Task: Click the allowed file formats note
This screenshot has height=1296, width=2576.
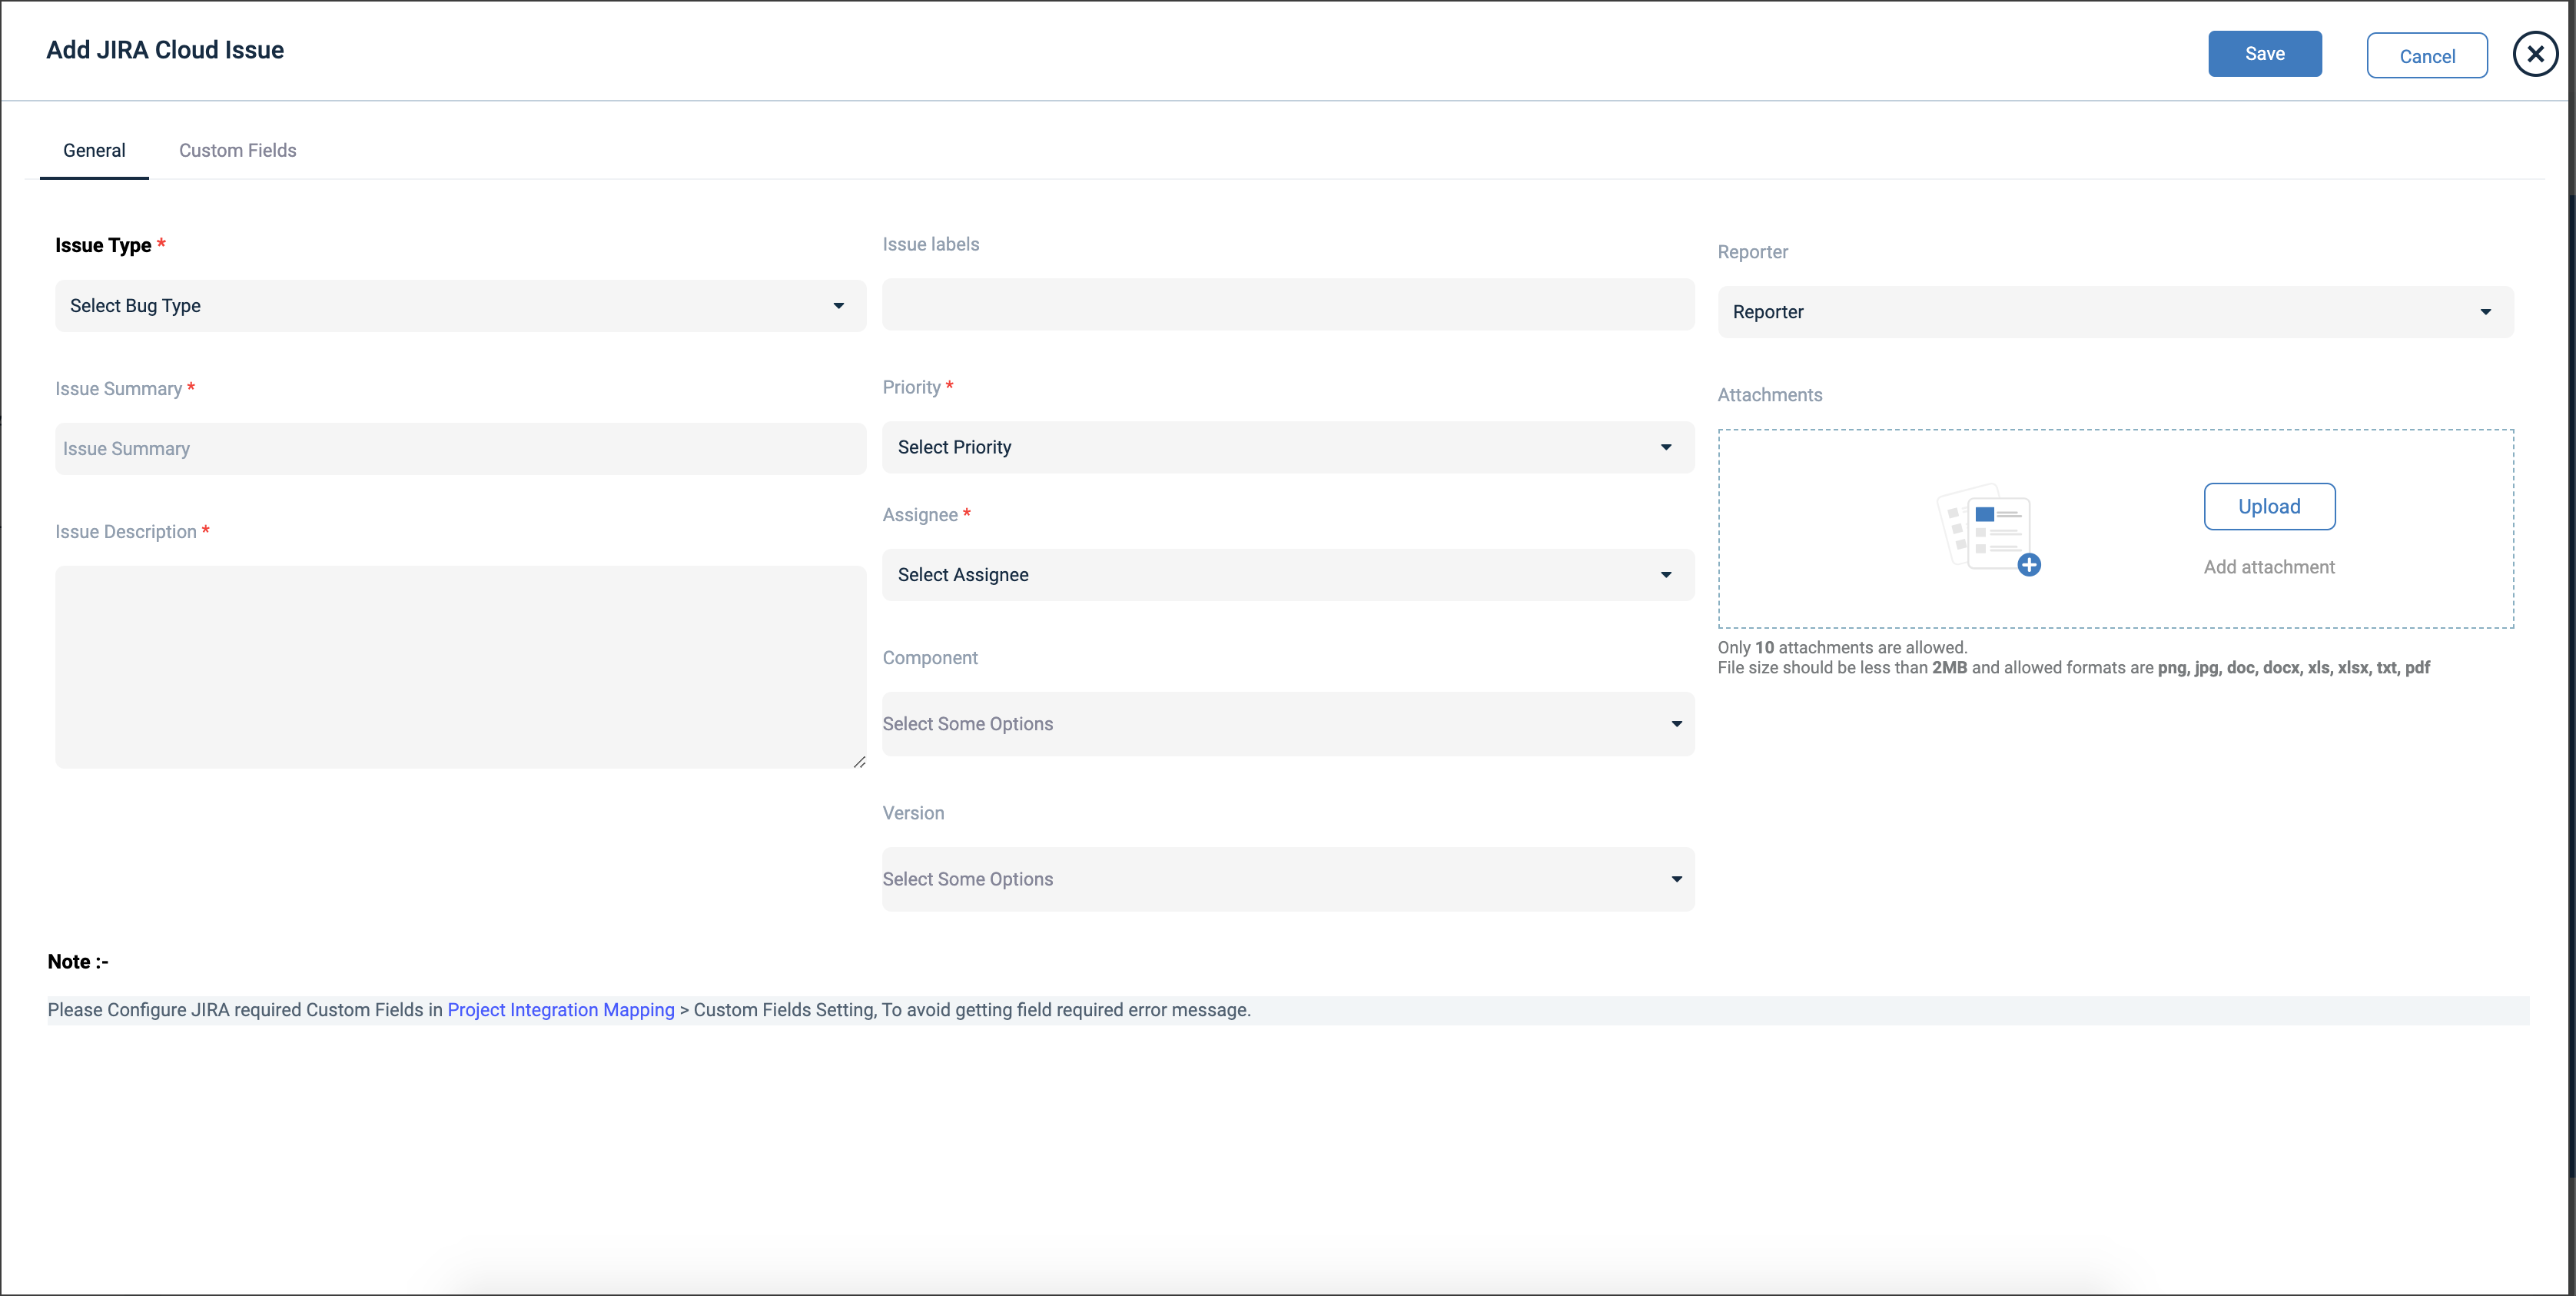Action: point(2073,668)
